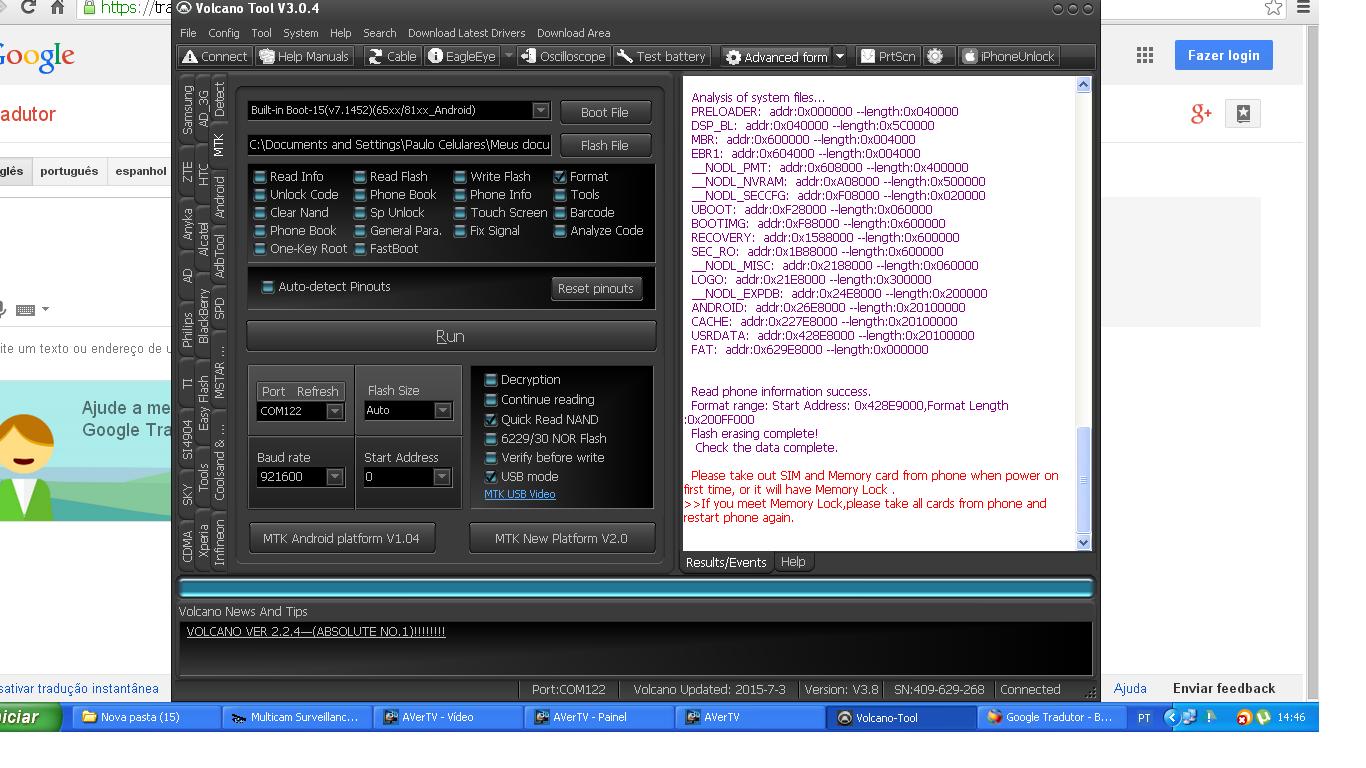Open Download Latest Drivers menu
The width and height of the screenshot is (1366, 768).
466,33
